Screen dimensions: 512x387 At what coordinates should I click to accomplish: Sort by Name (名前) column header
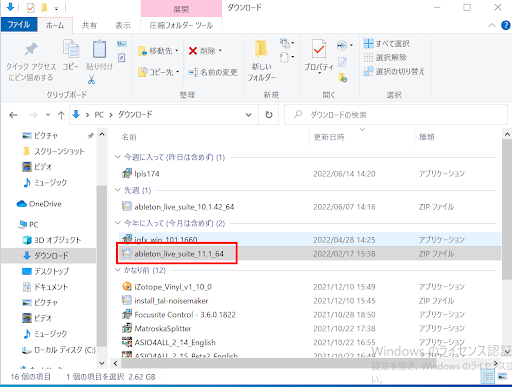[x=129, y=137]
